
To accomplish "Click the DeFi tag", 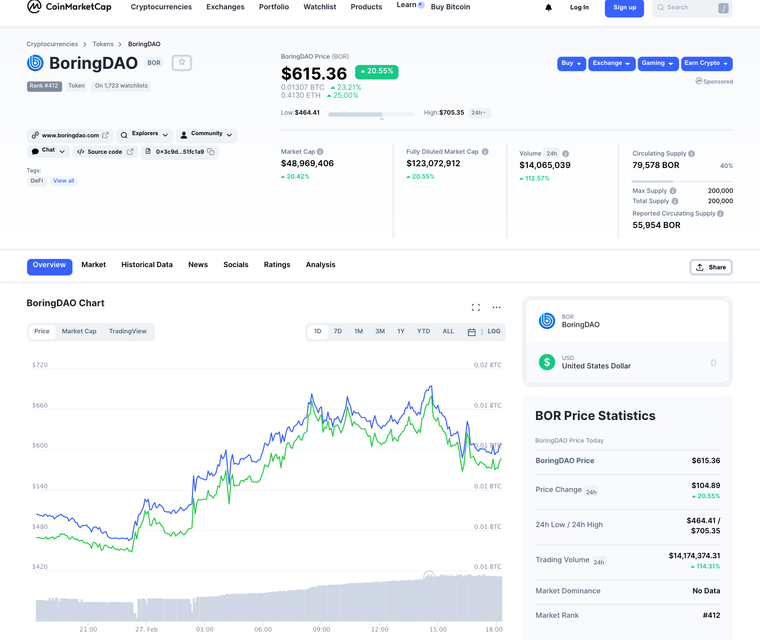I will coord(37,181).
